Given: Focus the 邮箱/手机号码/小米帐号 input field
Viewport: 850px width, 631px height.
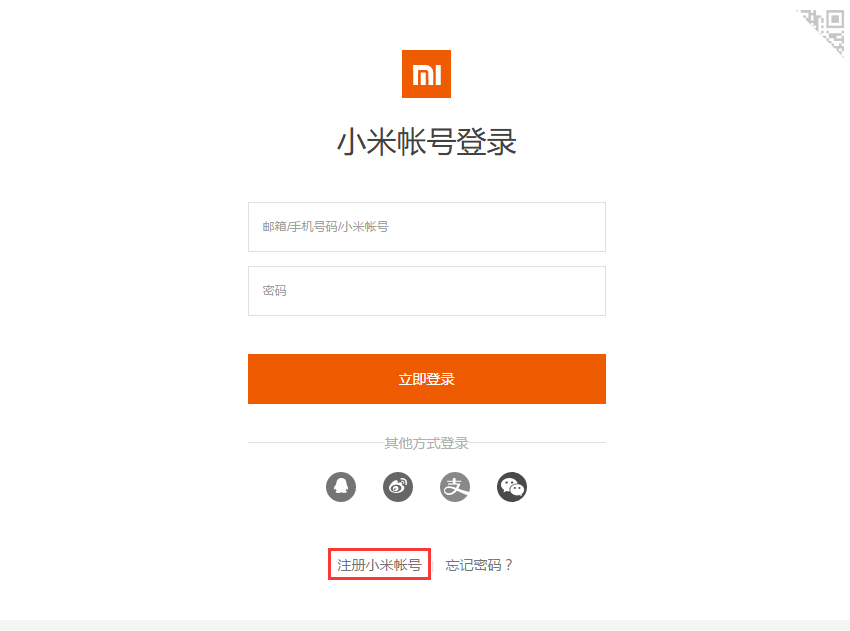Looking at the screenshot, I should tap(427, 227).
